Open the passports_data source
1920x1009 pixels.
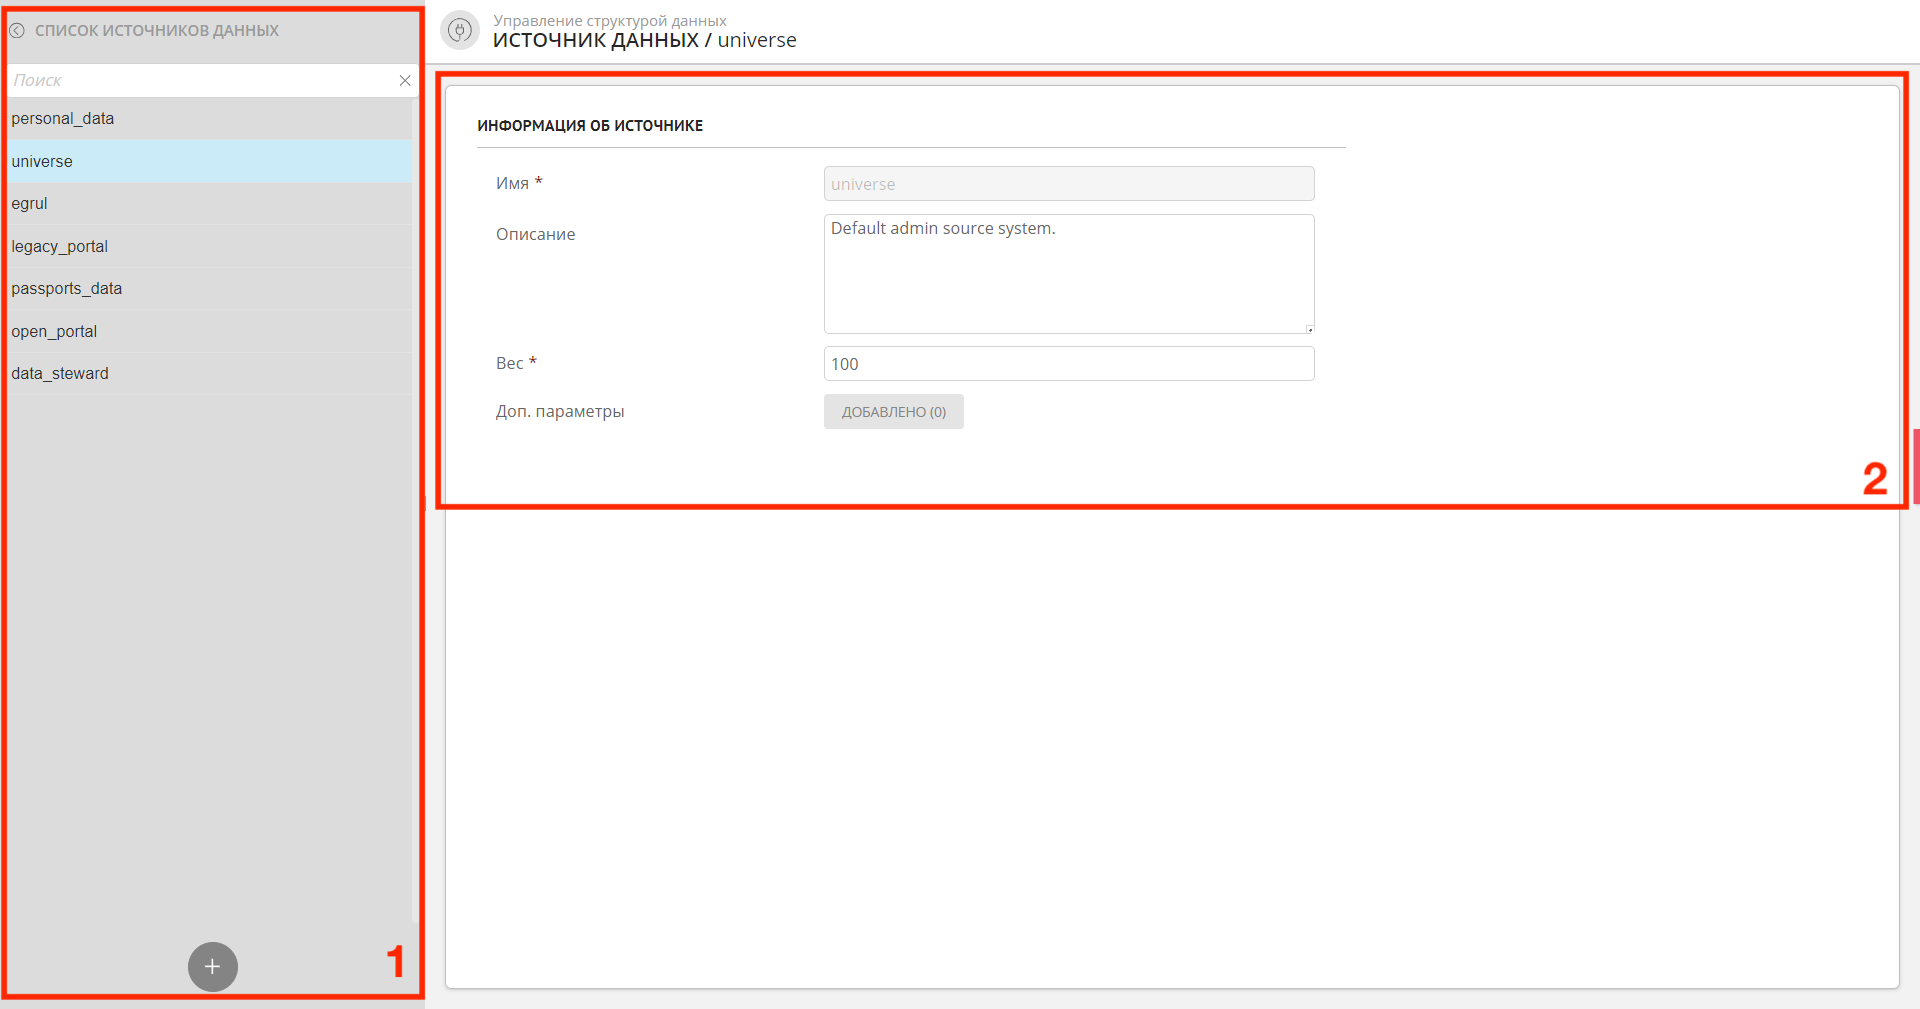(67, 289)
